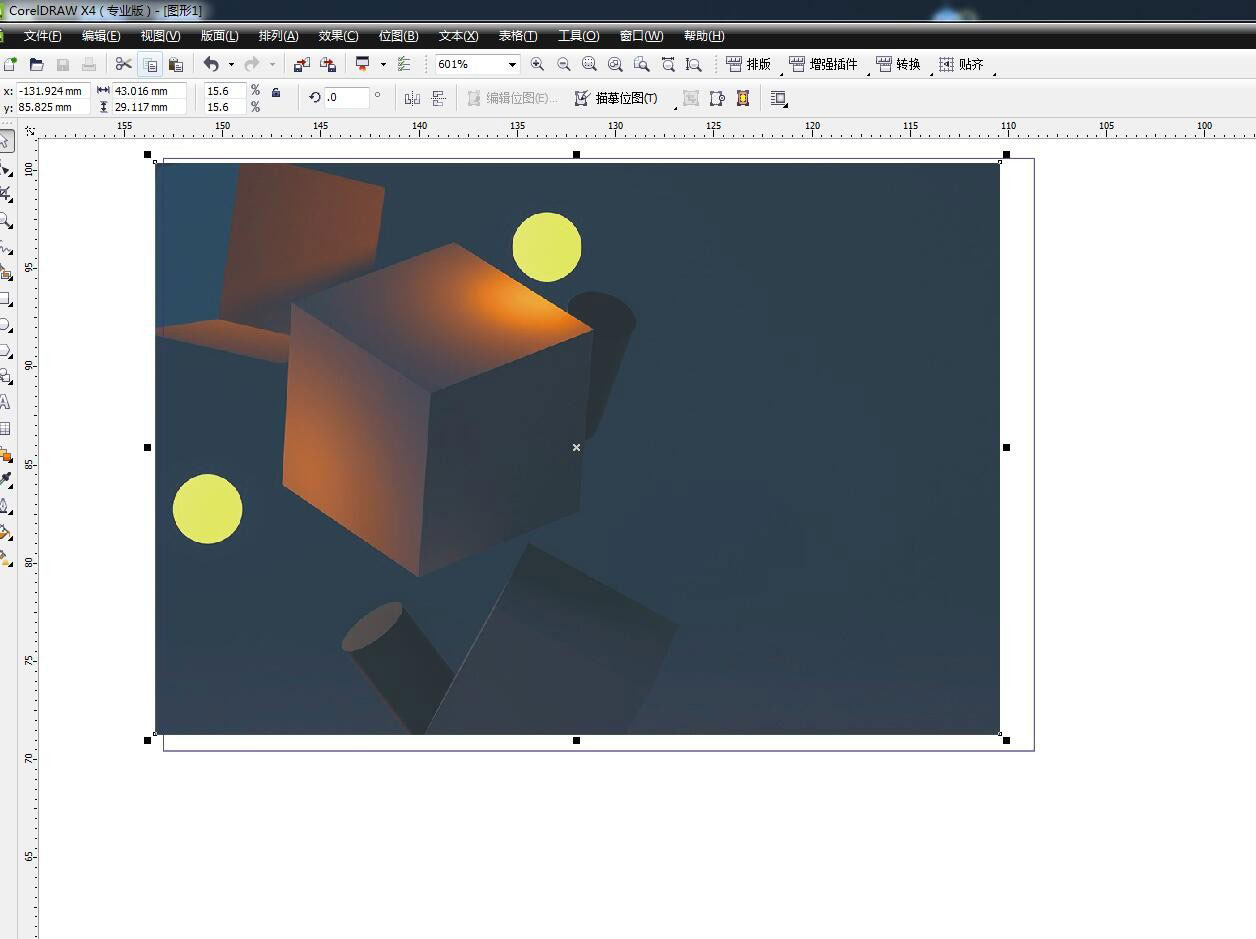This screenshot has height=939, width=1256.
Task: Expand the undo history dropdown arrow
Action: point(231,65)
